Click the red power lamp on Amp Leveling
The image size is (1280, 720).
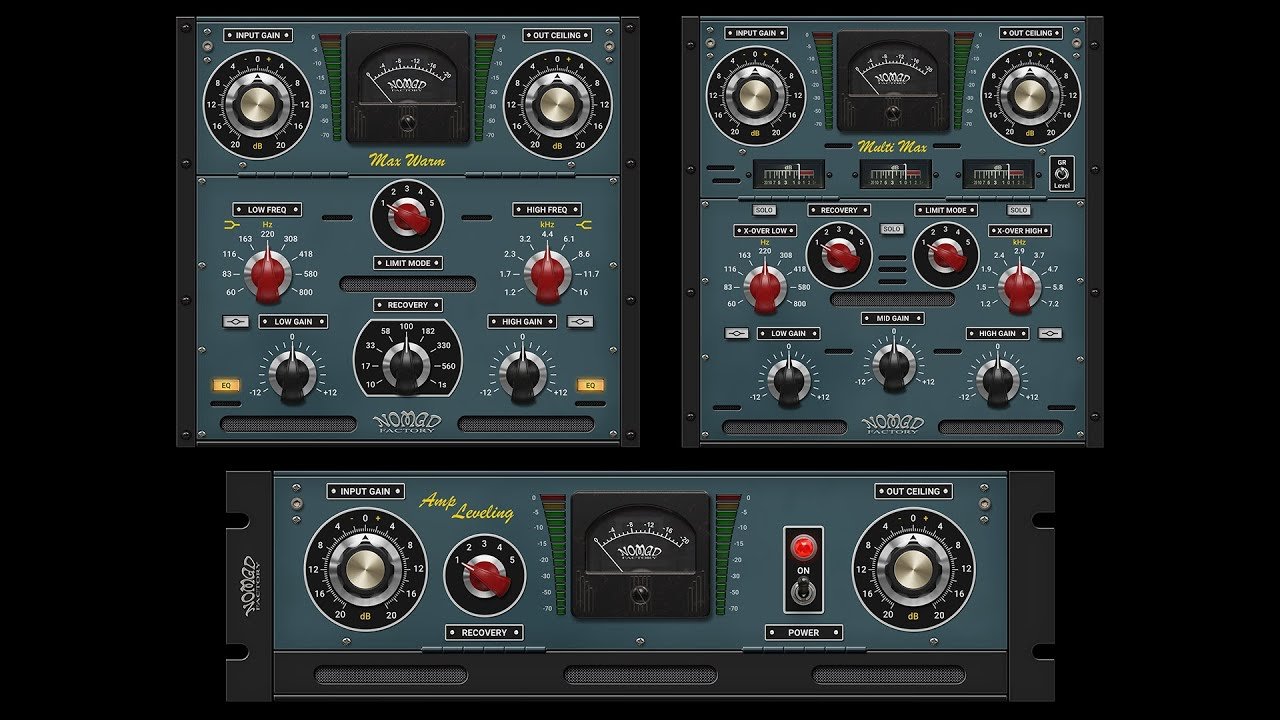pyautogui.click(x=803, y=548)
